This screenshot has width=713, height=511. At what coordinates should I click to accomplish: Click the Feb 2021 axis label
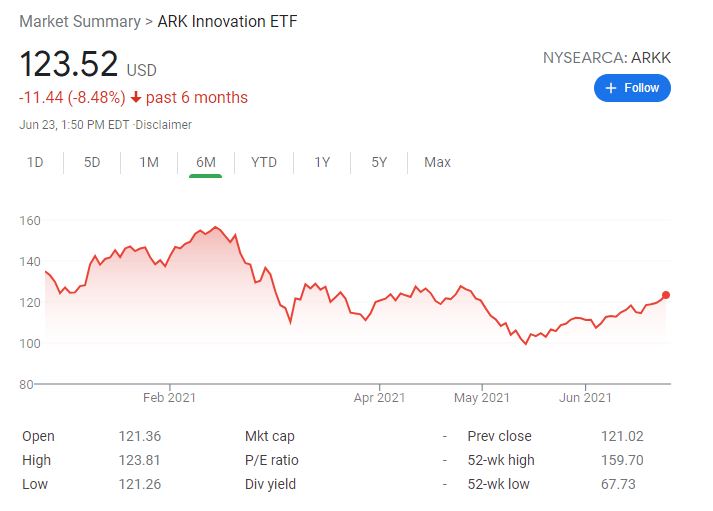pos(169,397)
